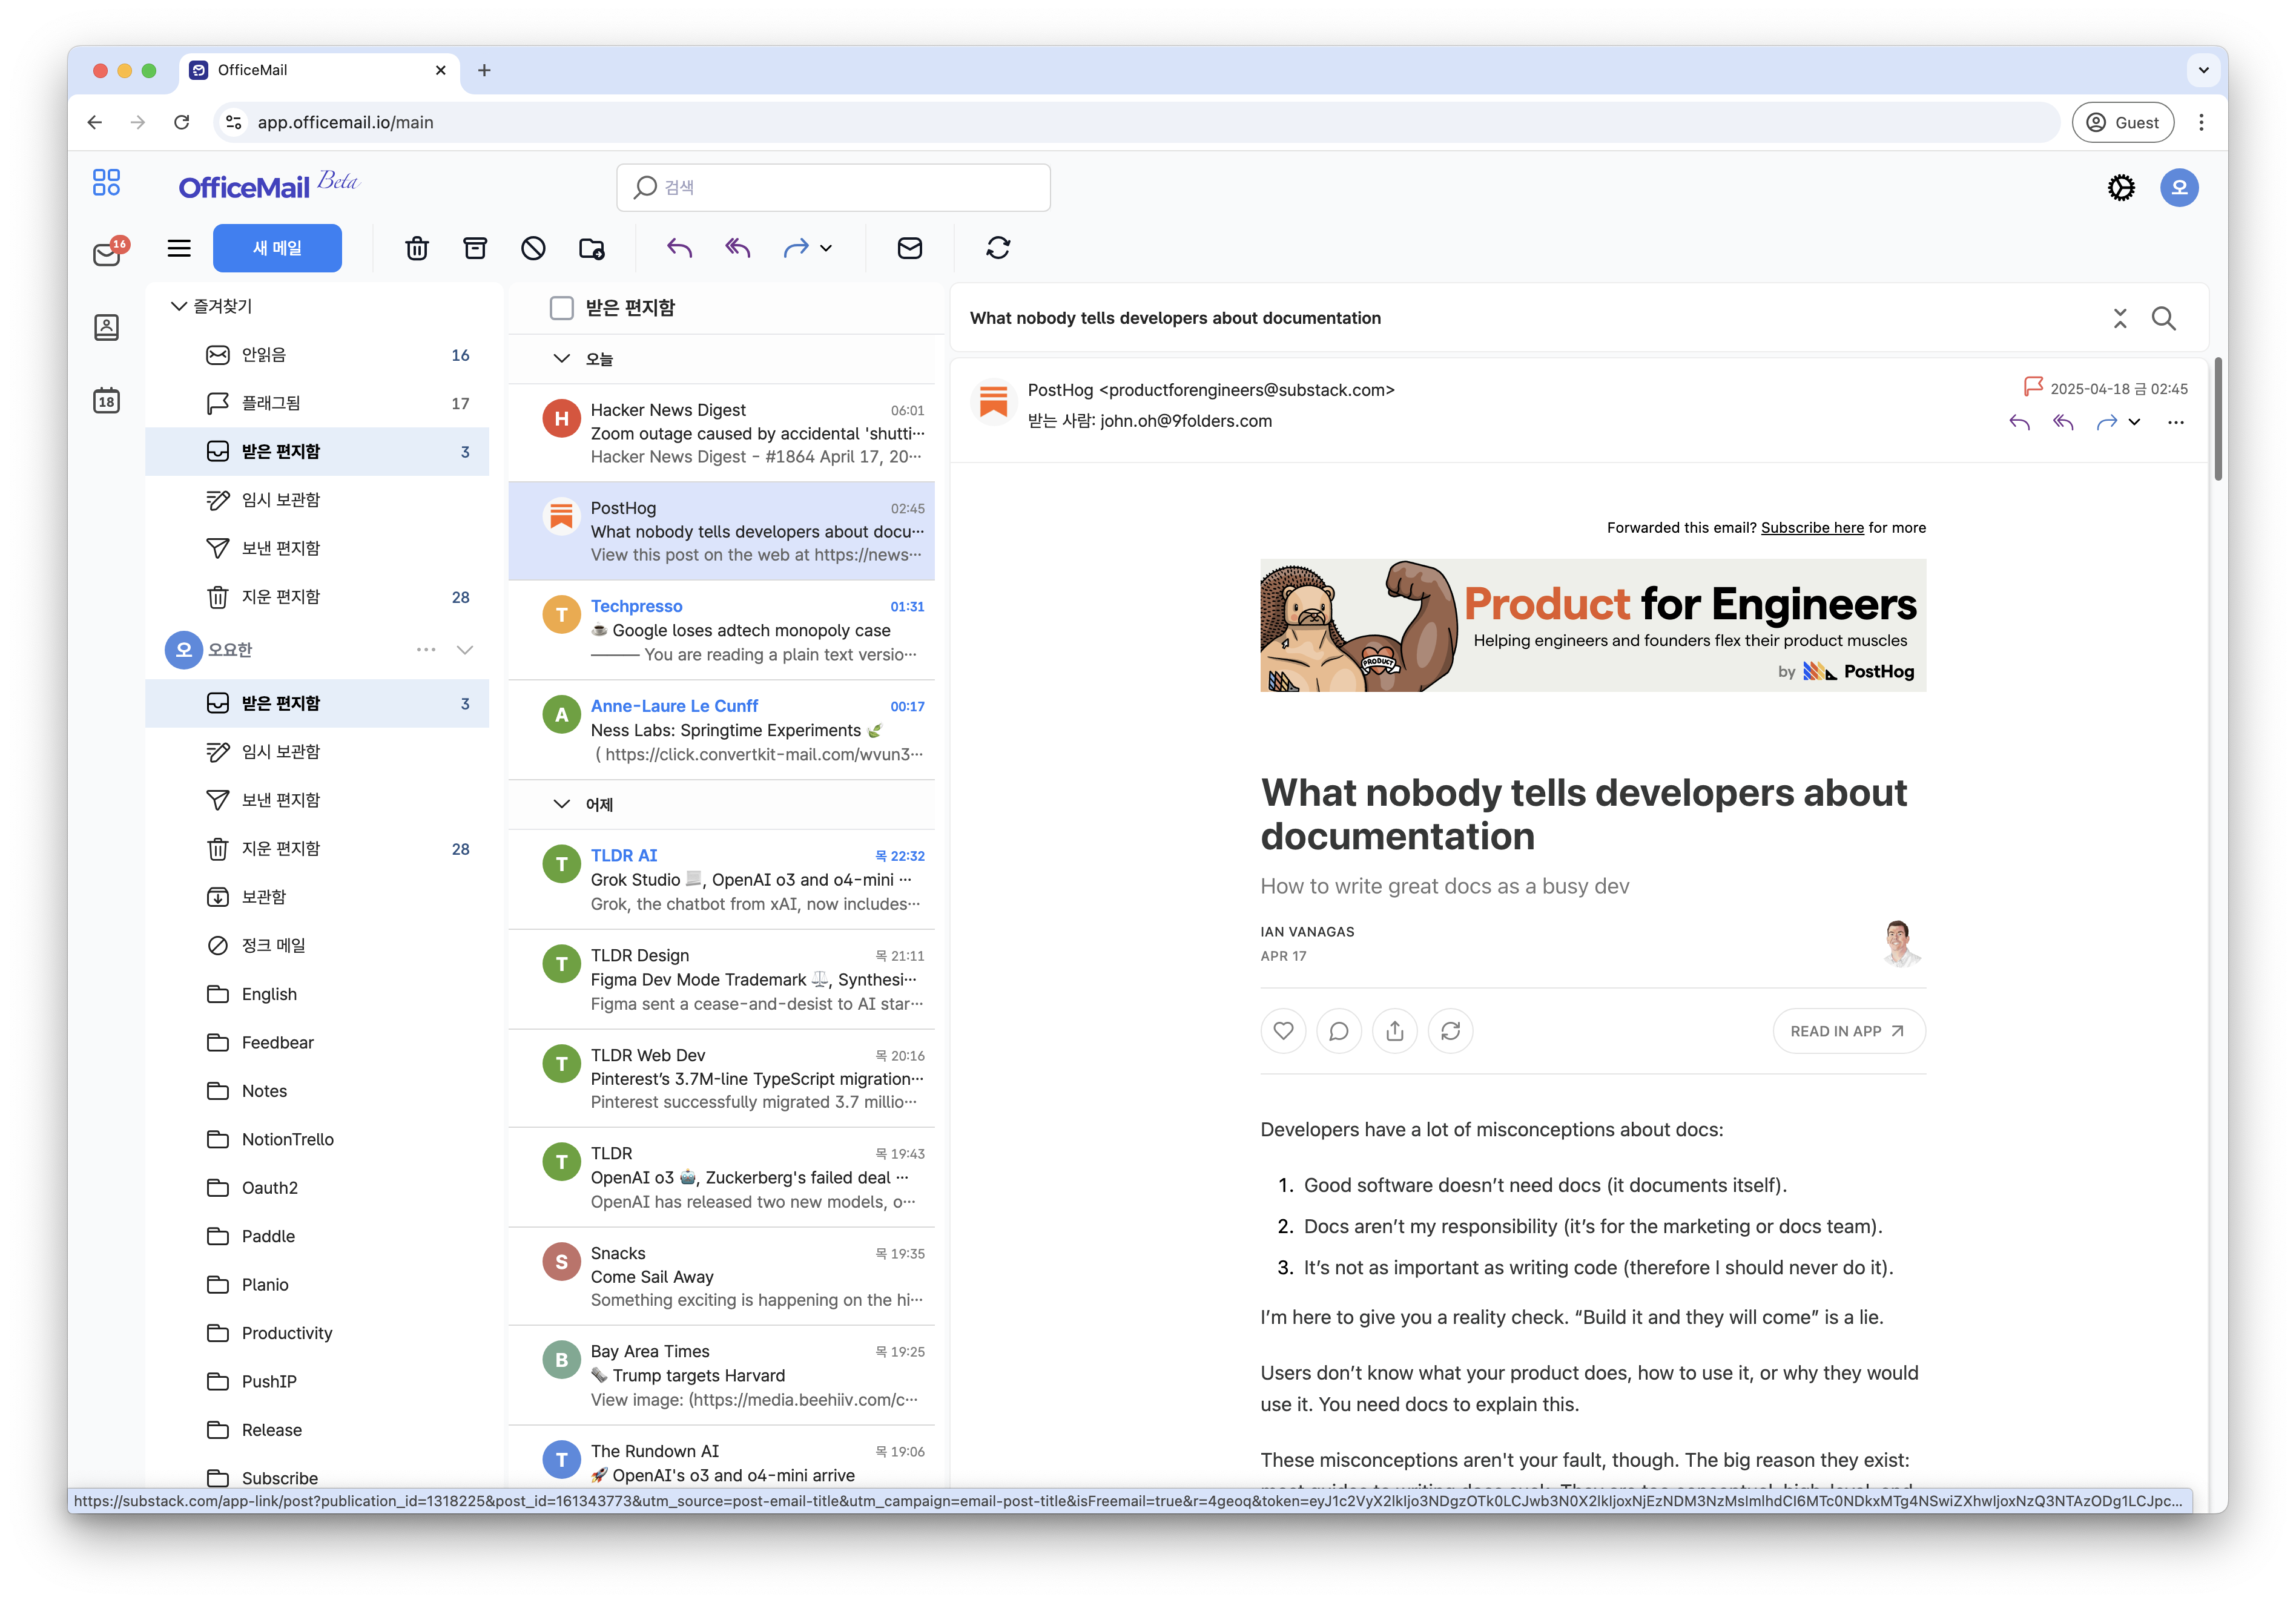Click reply all in the message header
Viewport: 2296px width, 1603px height.
tap(2063, 422)
